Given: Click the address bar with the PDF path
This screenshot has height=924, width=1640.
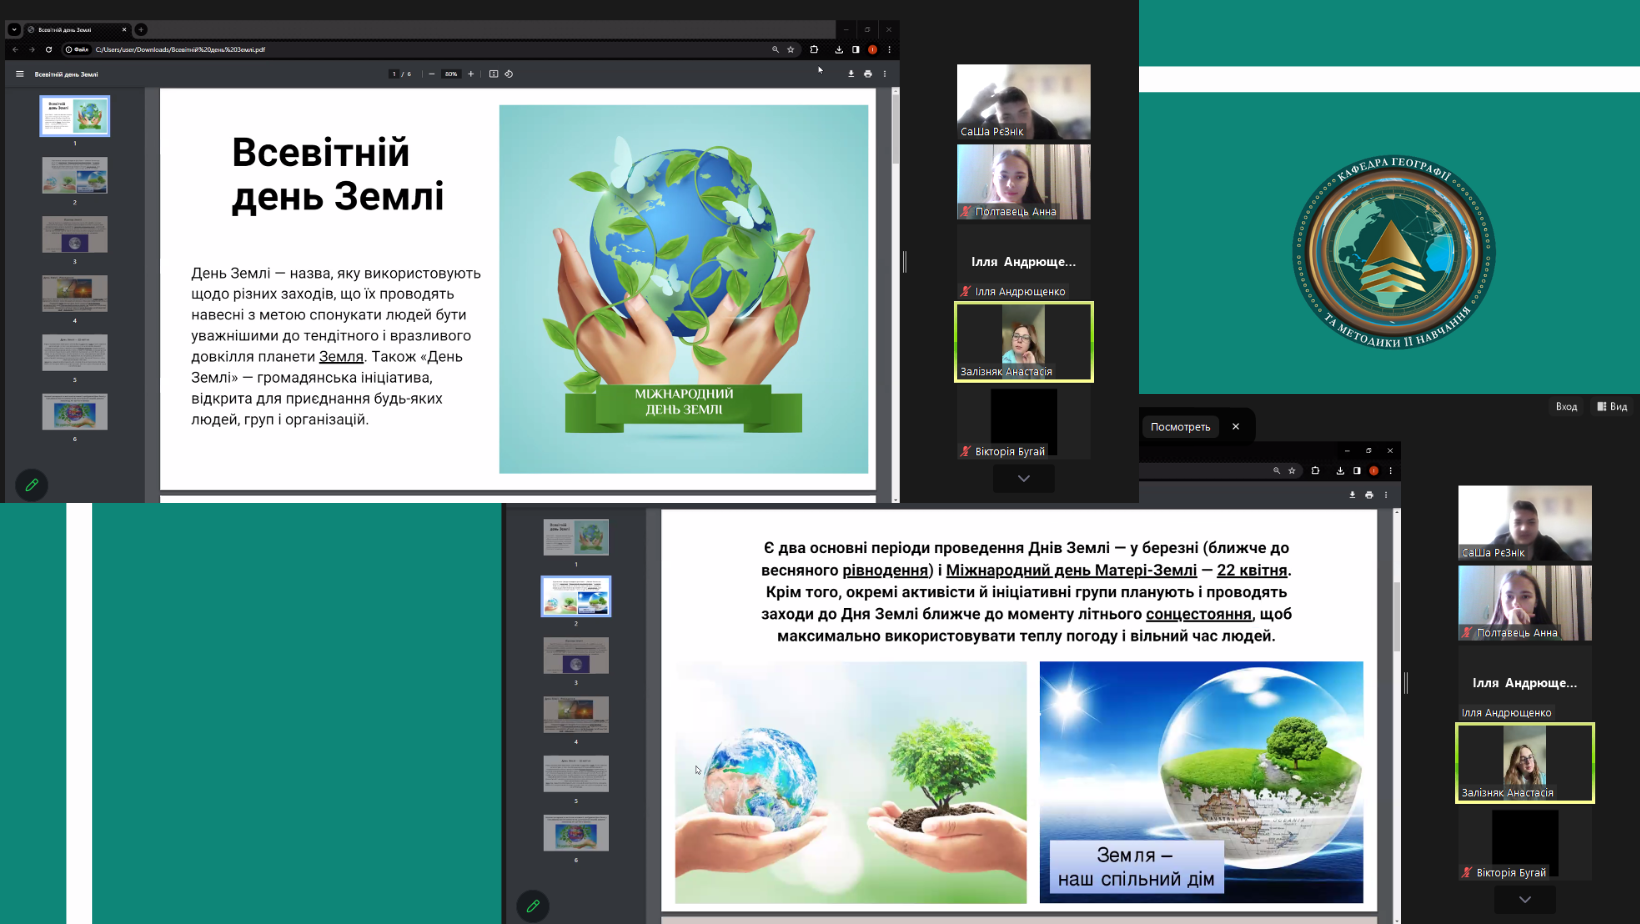Looking at the screenshot, I should point(430,49).
